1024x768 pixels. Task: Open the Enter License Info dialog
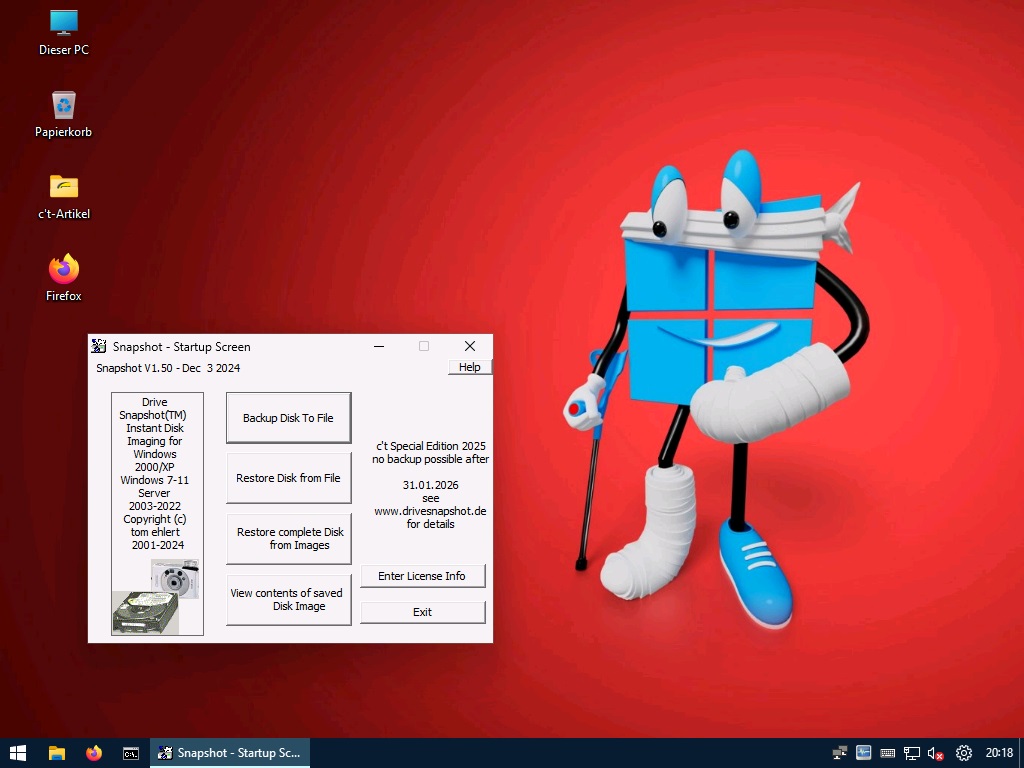pos(422,576)
